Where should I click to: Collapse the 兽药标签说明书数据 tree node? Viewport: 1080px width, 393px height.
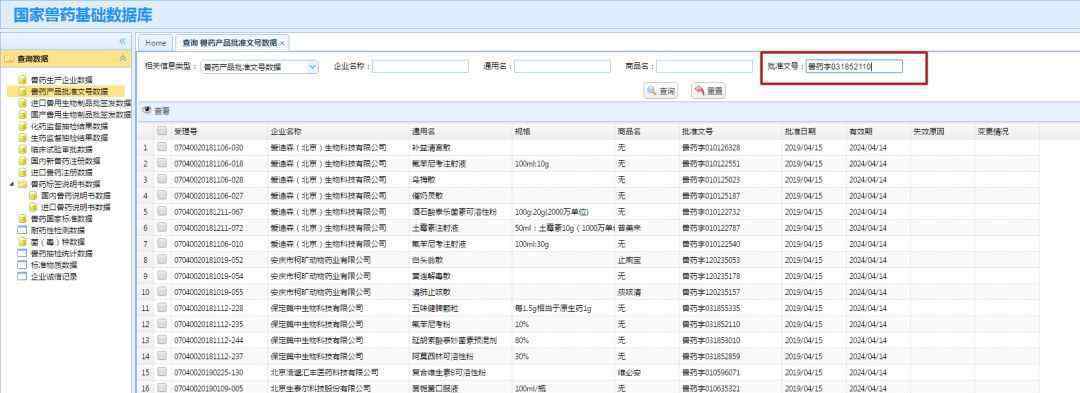(x=13, y=184)
